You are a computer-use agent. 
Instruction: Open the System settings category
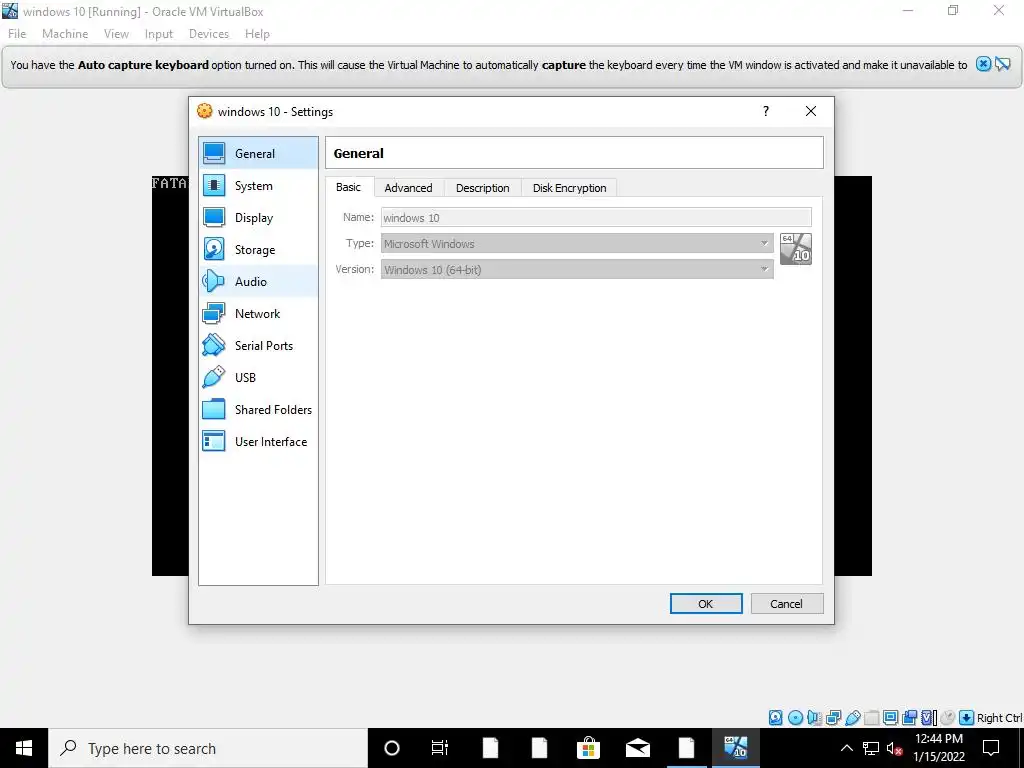(258, 185)
